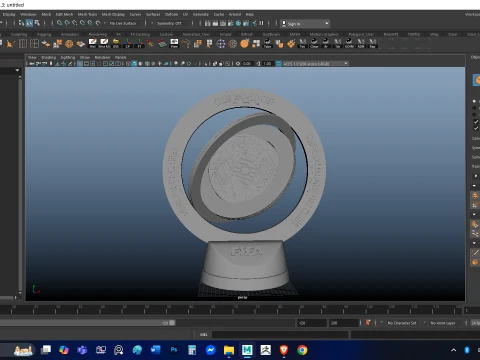Toggle the lower checkbox in right panel

tap(476, 128)
